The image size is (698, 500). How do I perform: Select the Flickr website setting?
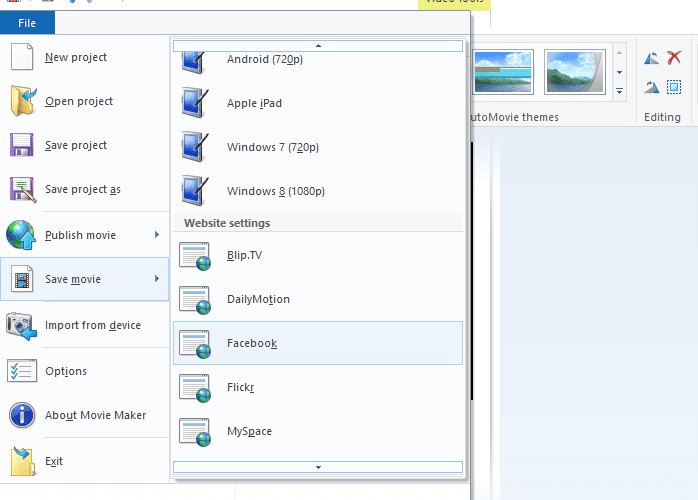(318, 387)
